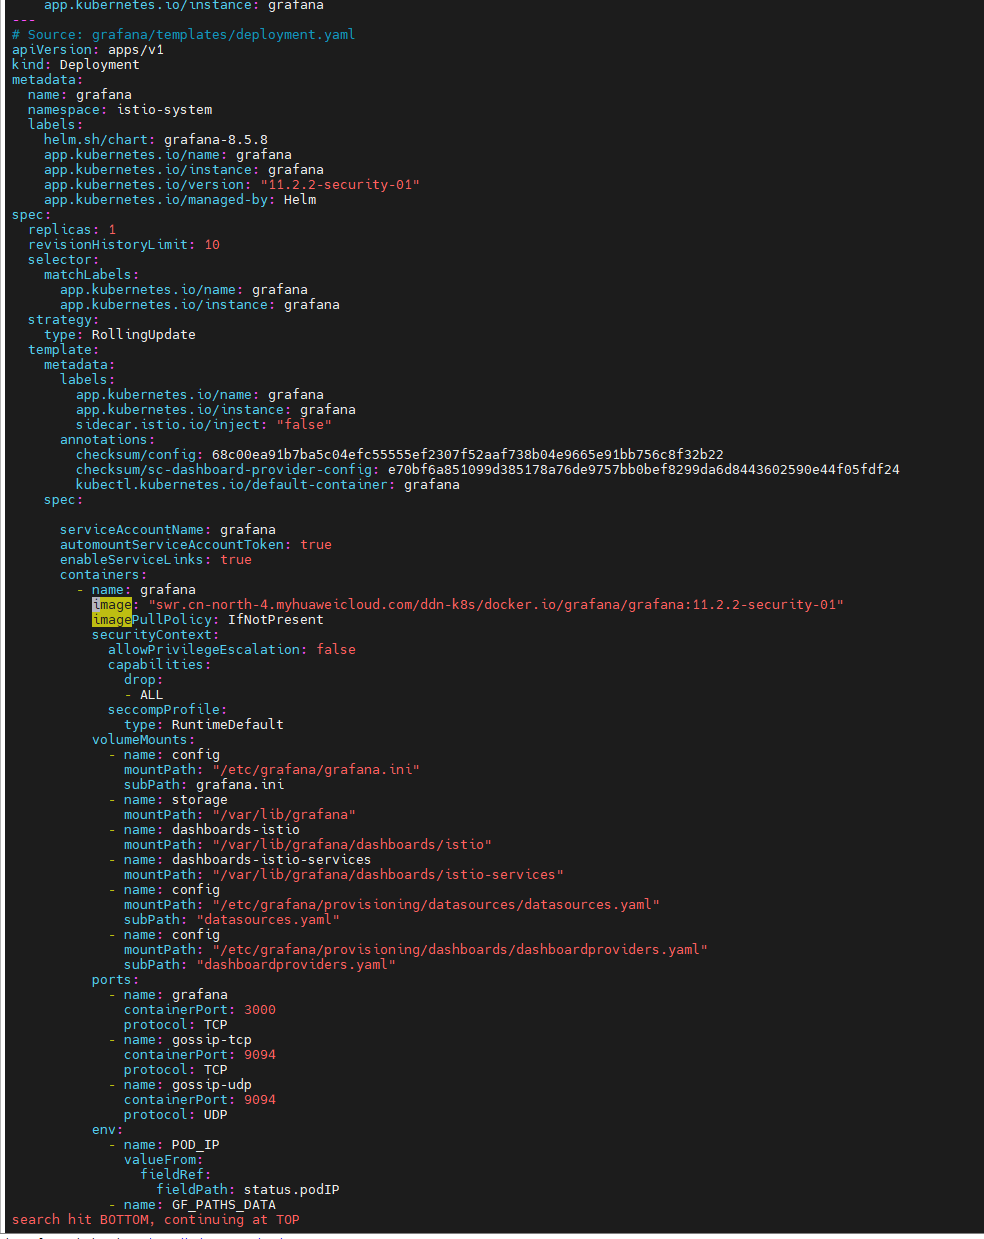Click the 'app.kubernetes.io/managed-by: Helm' line
984x1239 pixels.
(x=180, y=199)
